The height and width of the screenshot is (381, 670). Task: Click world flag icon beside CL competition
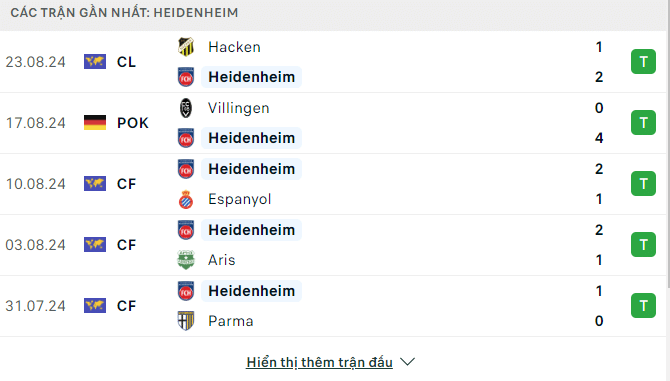[95, 62]
